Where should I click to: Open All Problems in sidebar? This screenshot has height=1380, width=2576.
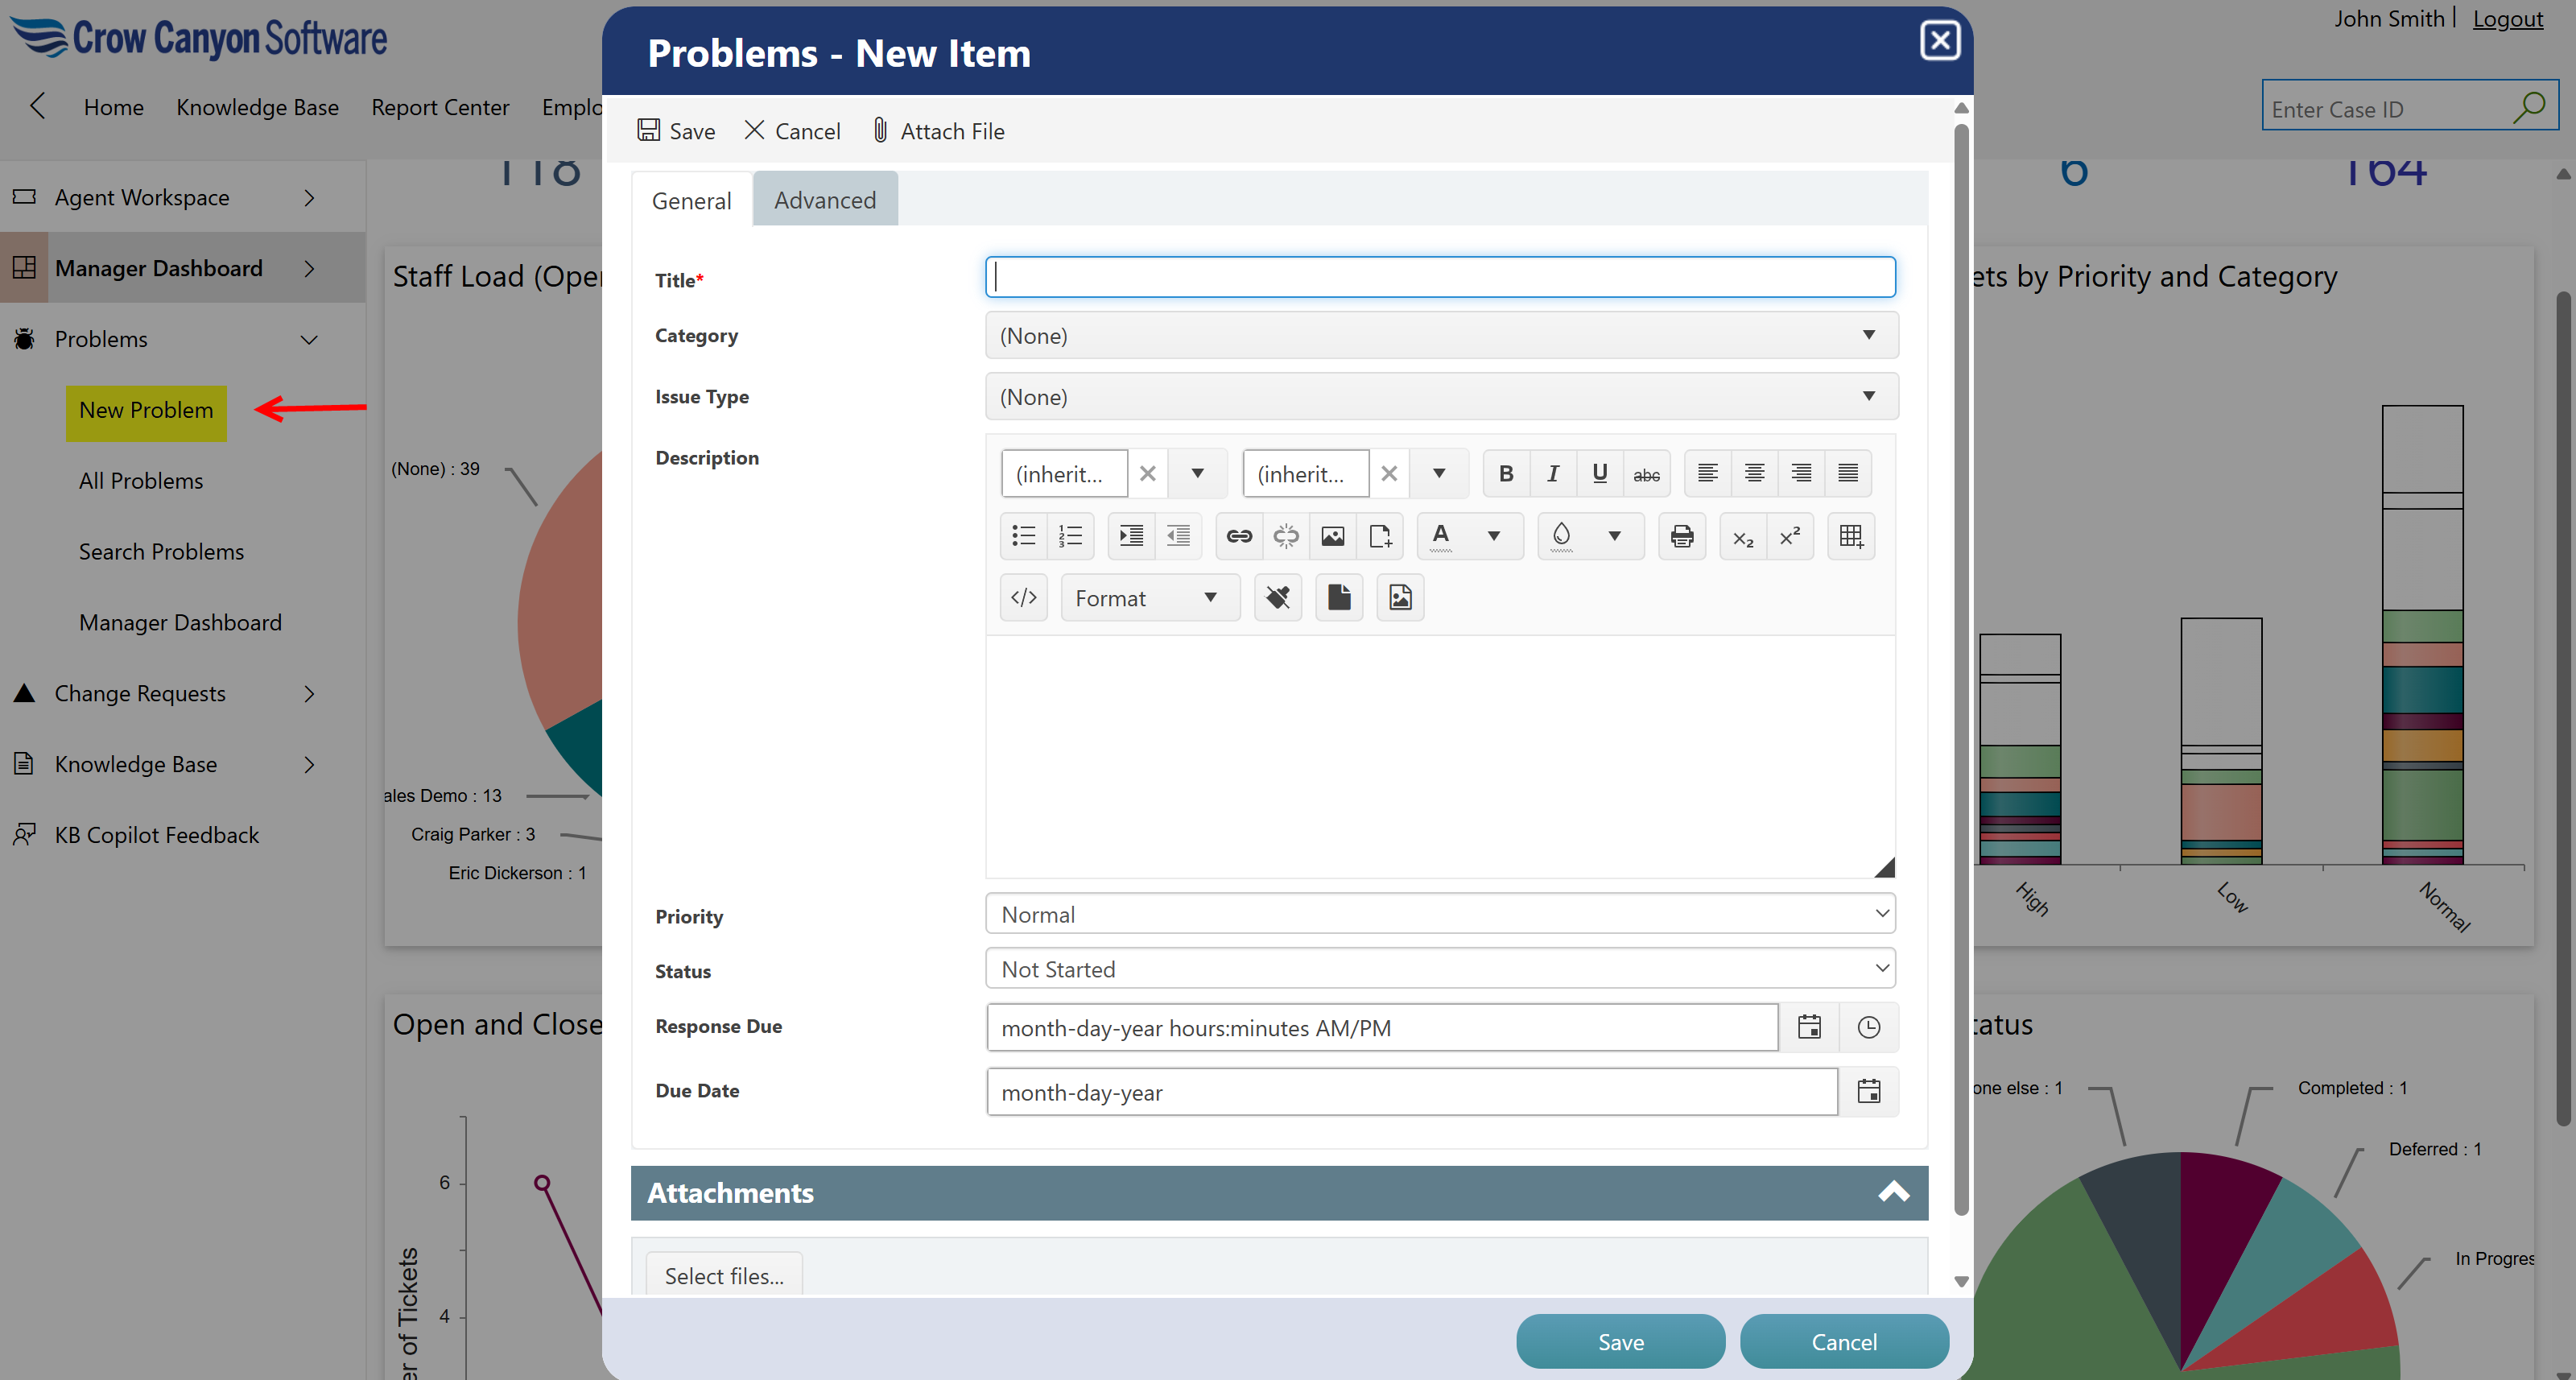(141, 481)
